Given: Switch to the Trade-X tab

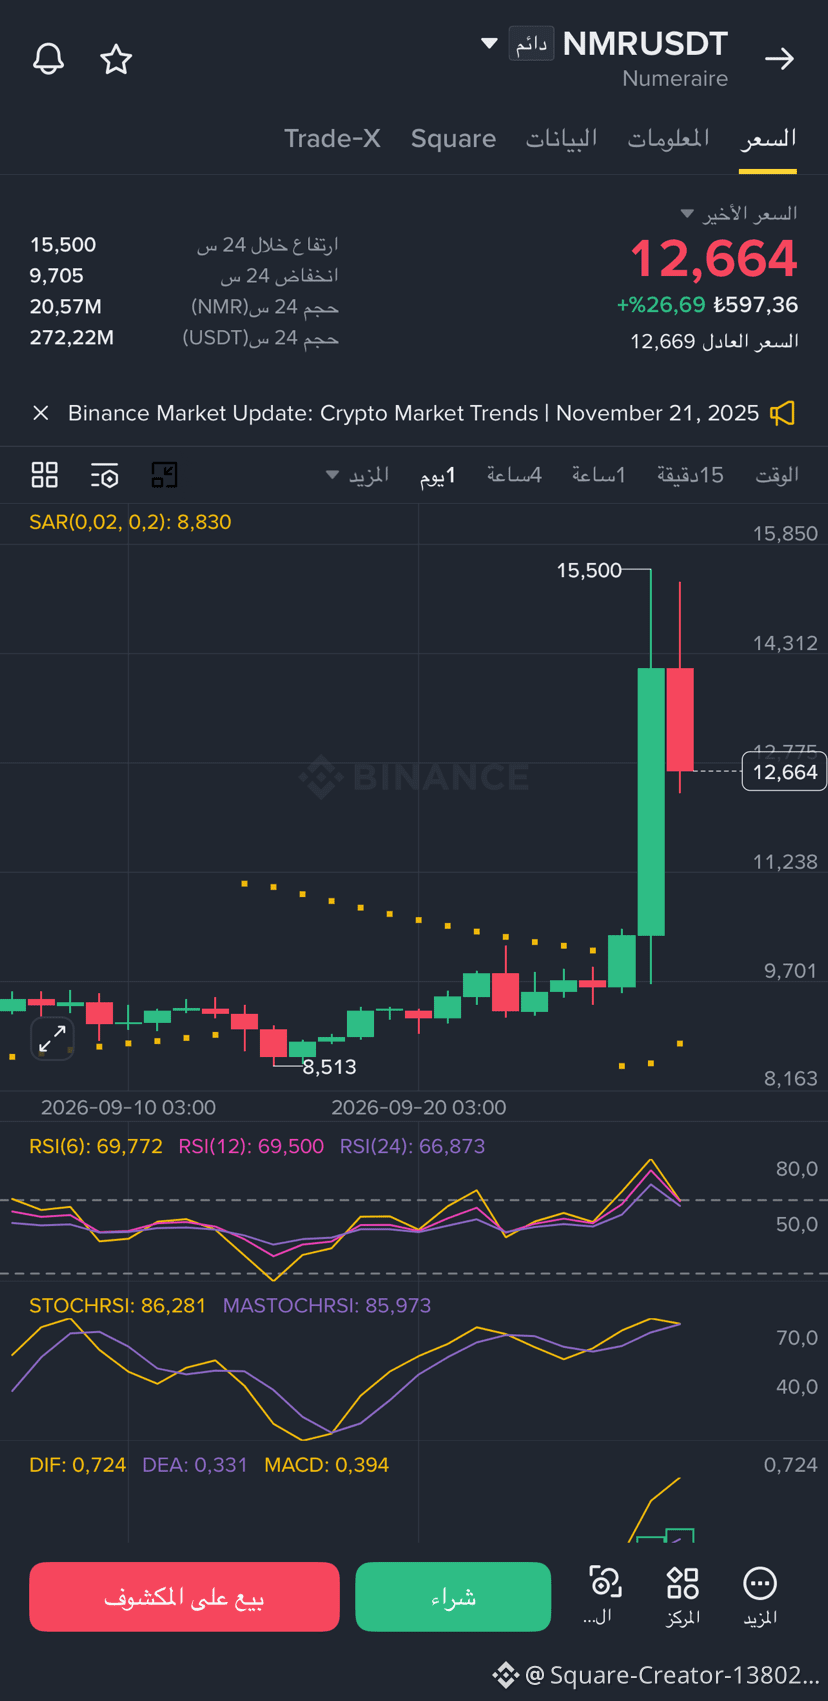Looking at the screenshot, I should point(332,138).
